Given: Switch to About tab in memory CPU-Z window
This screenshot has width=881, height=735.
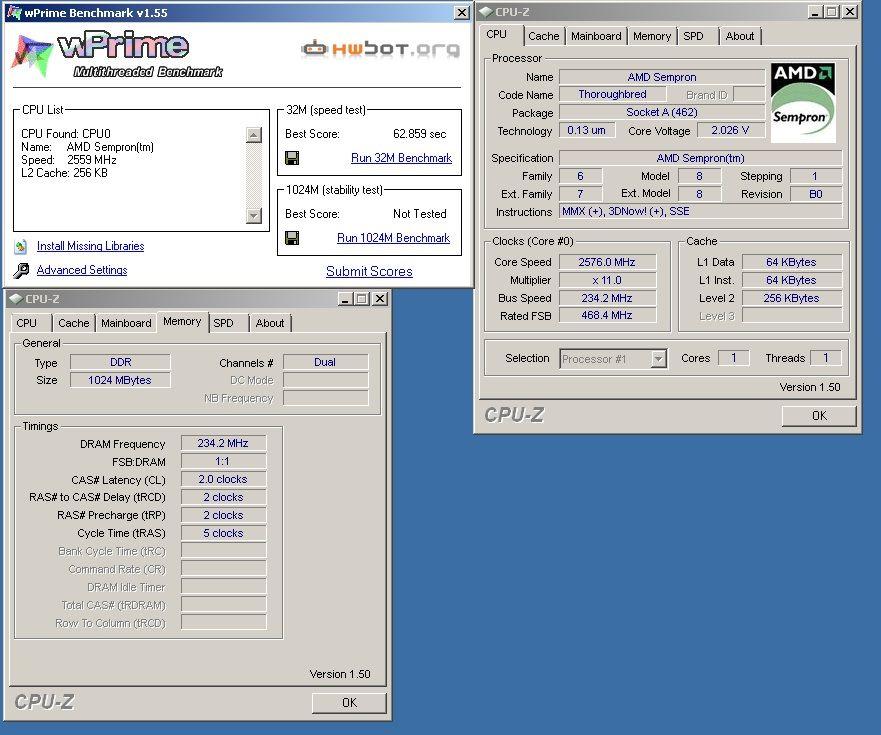Looking at the screenshot, I should point(270,323).
